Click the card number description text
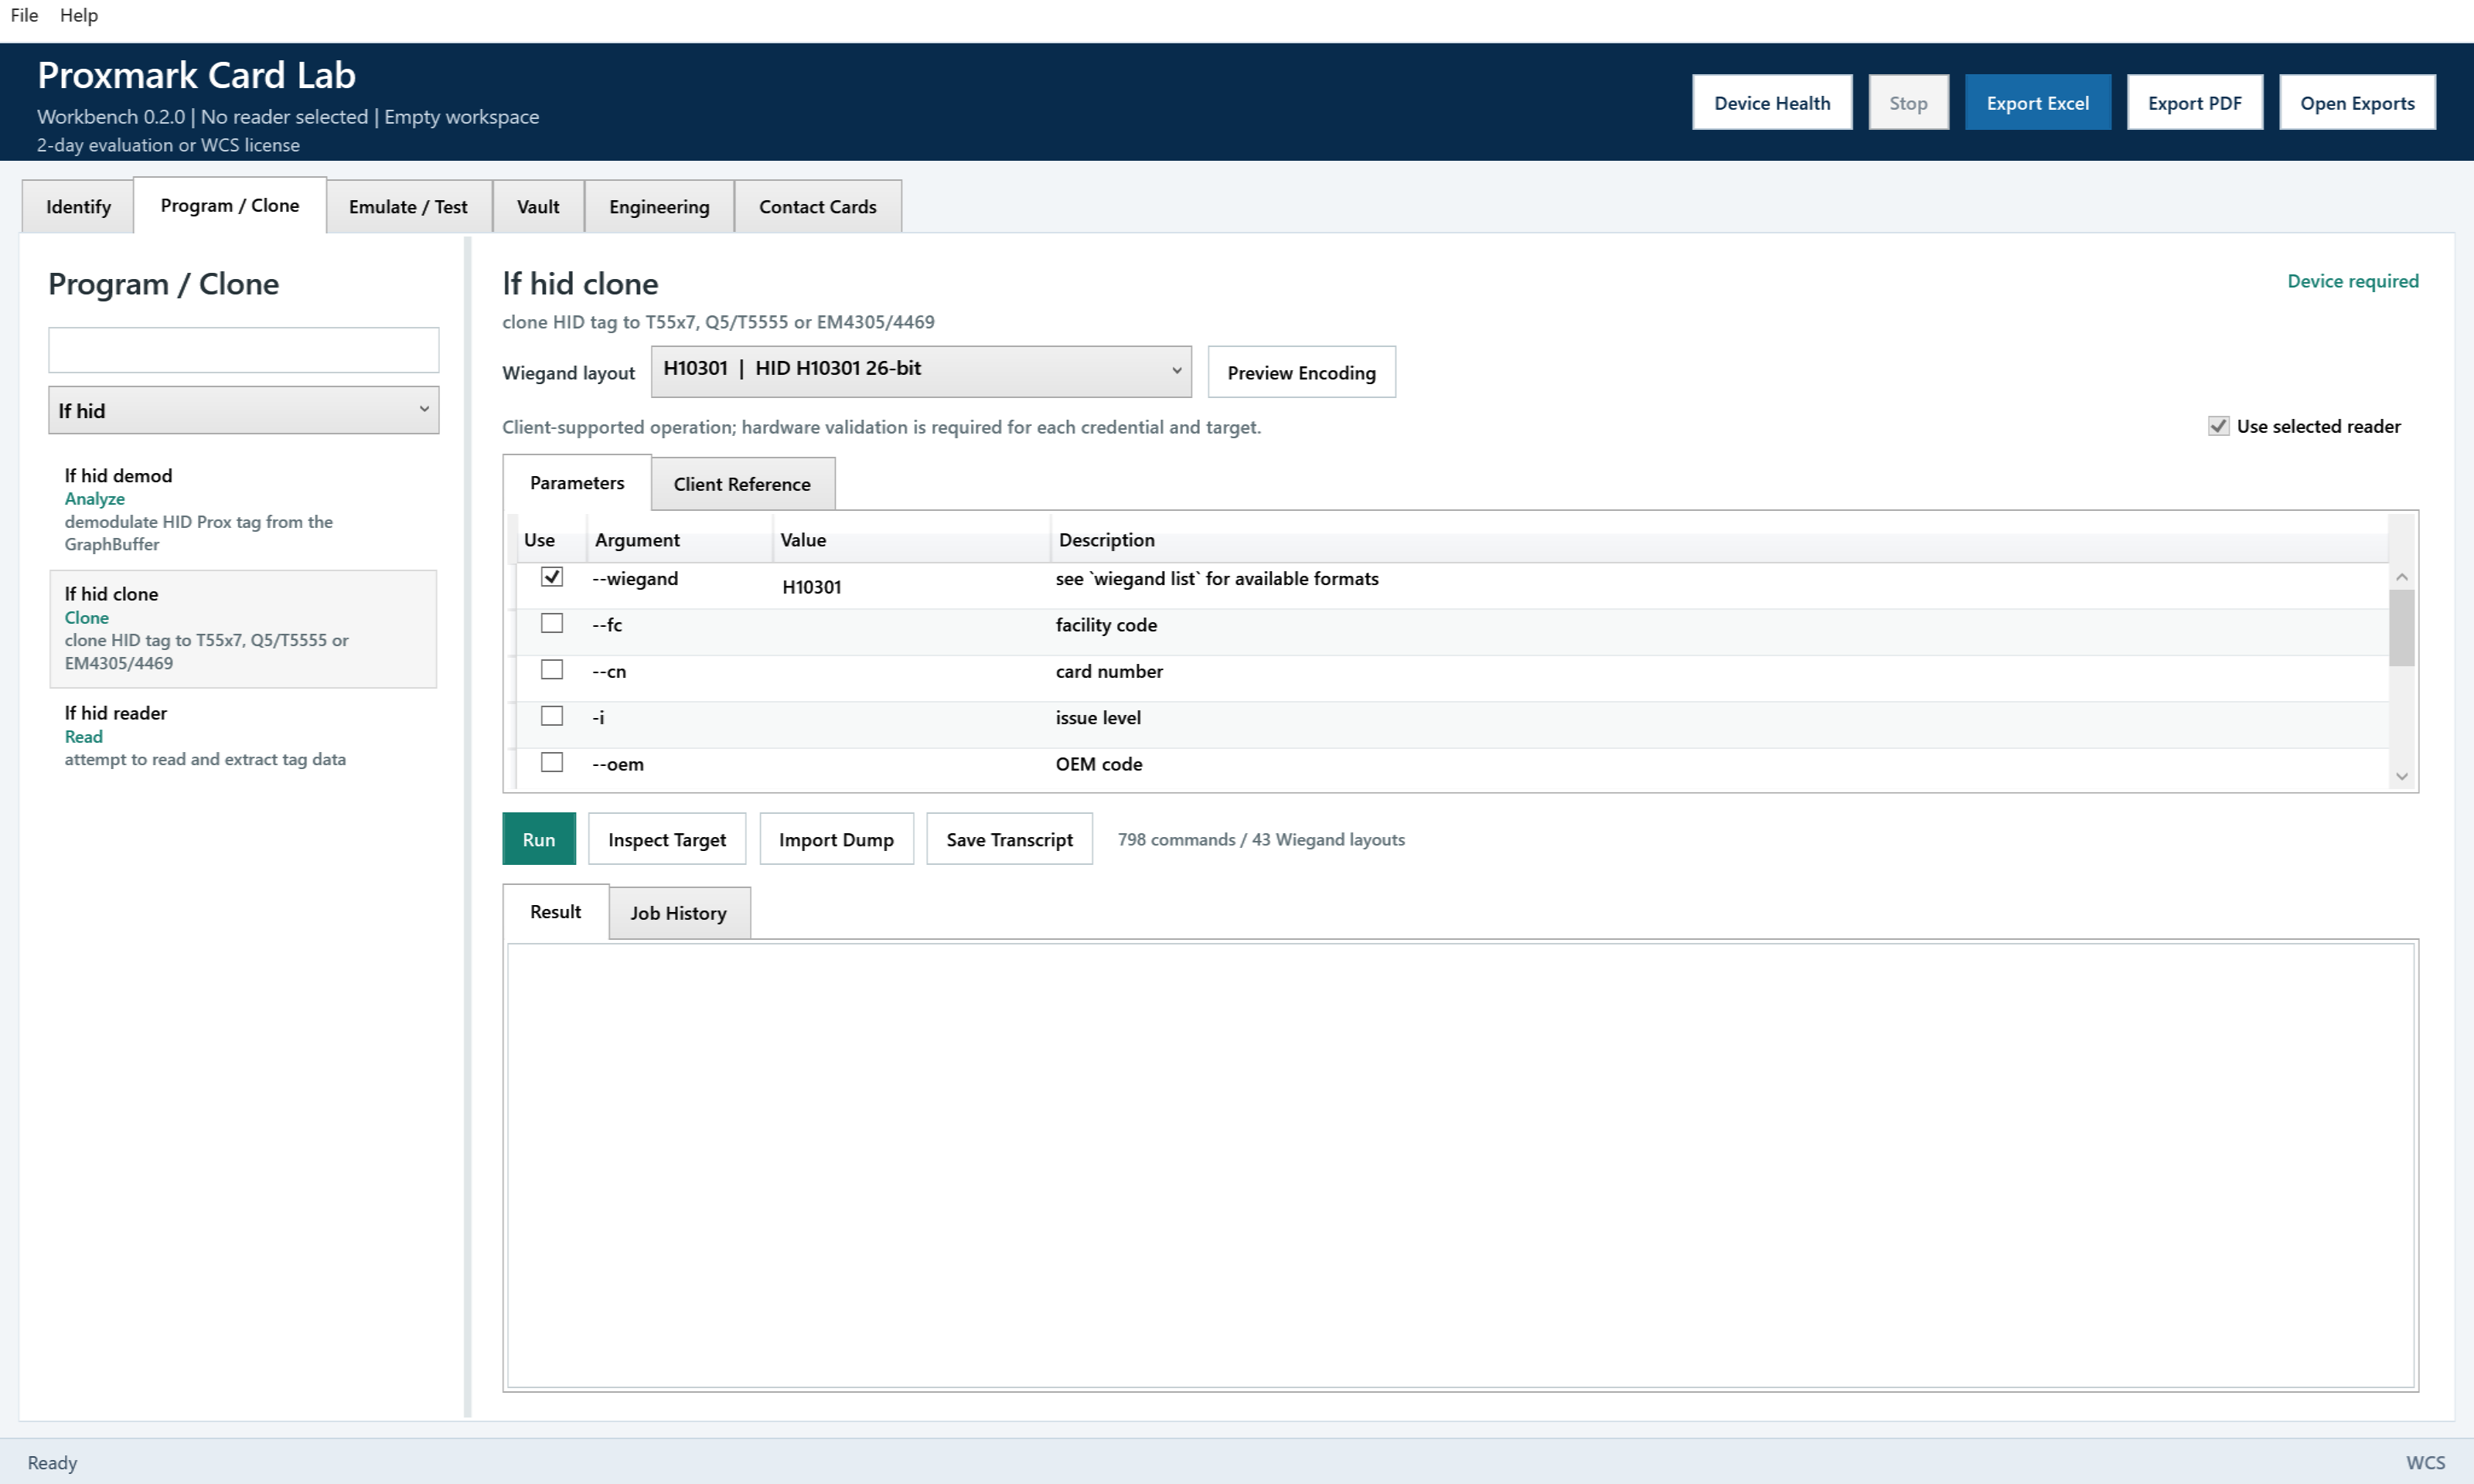 [1109, 671]
